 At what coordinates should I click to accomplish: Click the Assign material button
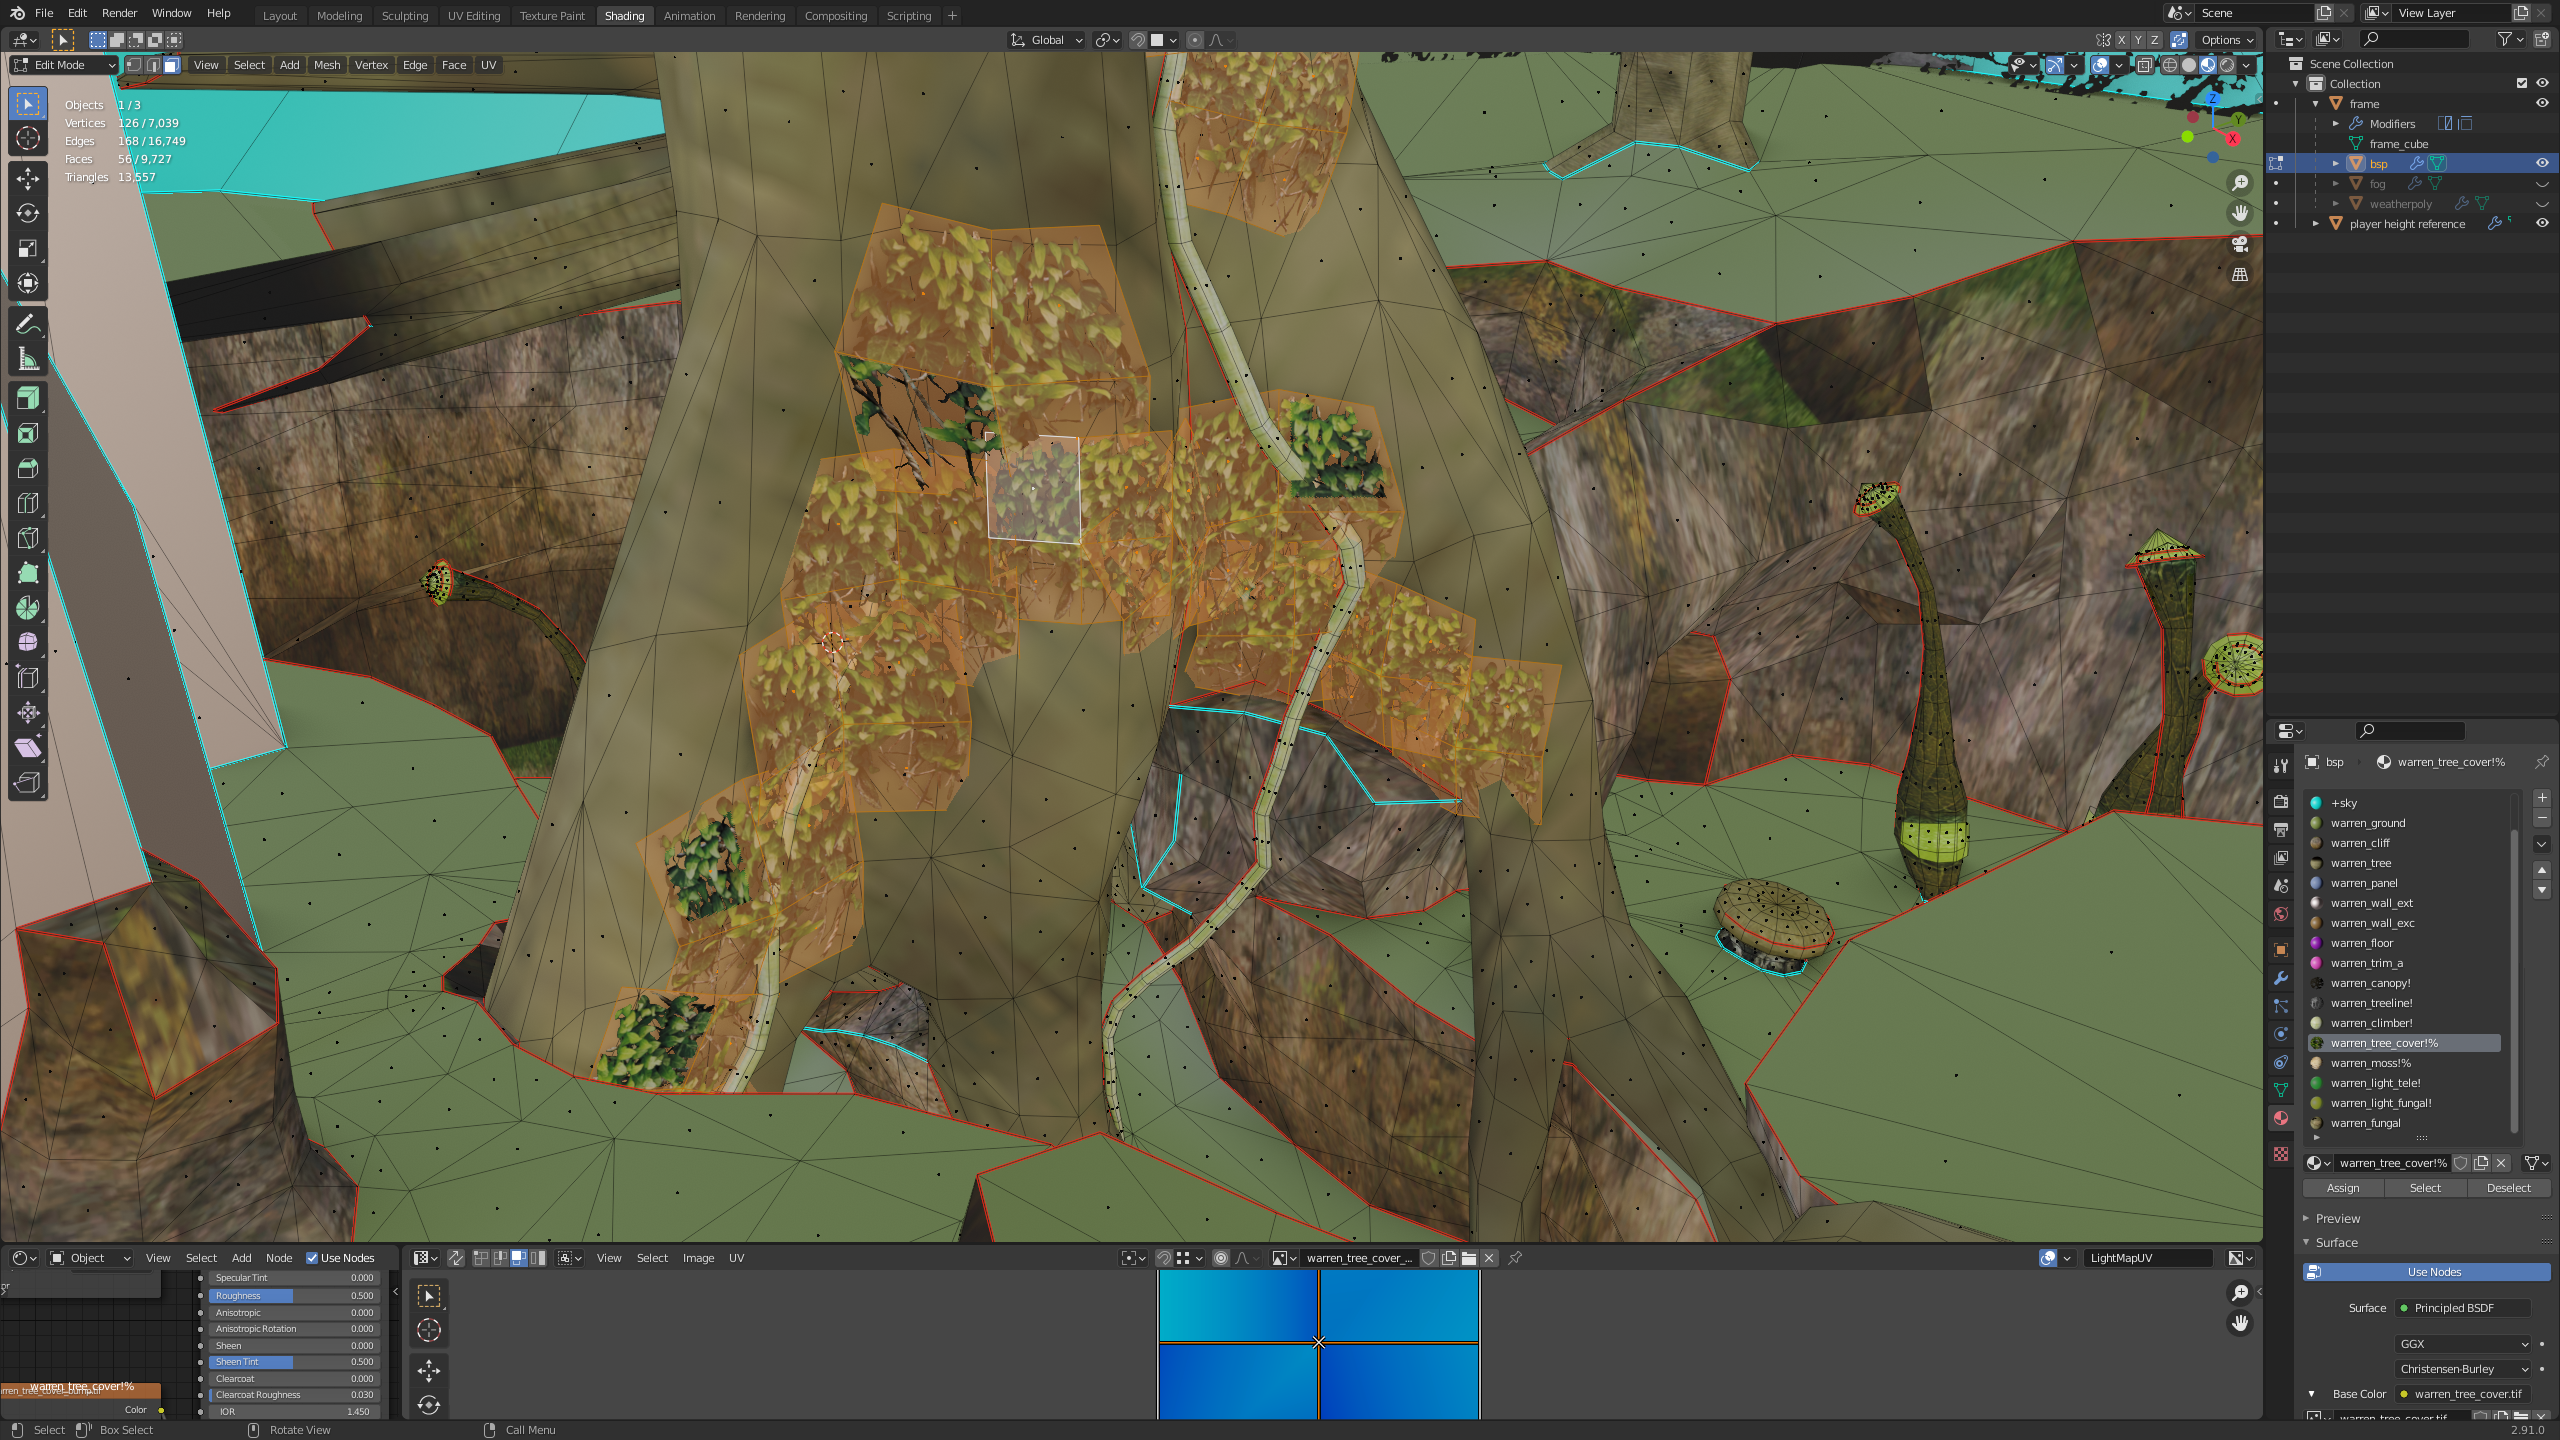[x=2343, y=1188]
